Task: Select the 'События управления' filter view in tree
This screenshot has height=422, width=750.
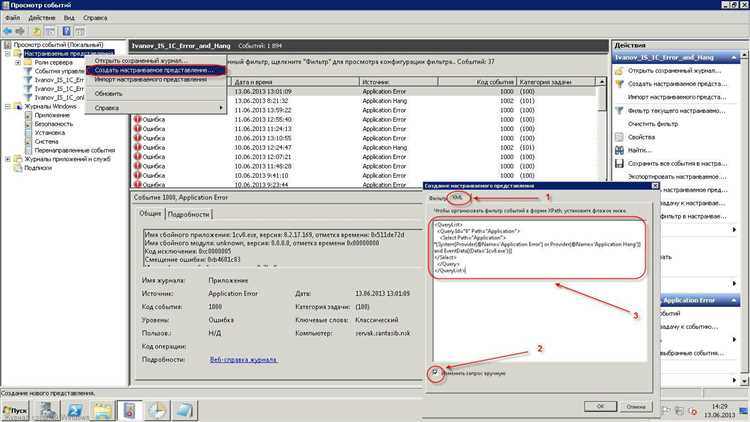Action: pos(59,71)
